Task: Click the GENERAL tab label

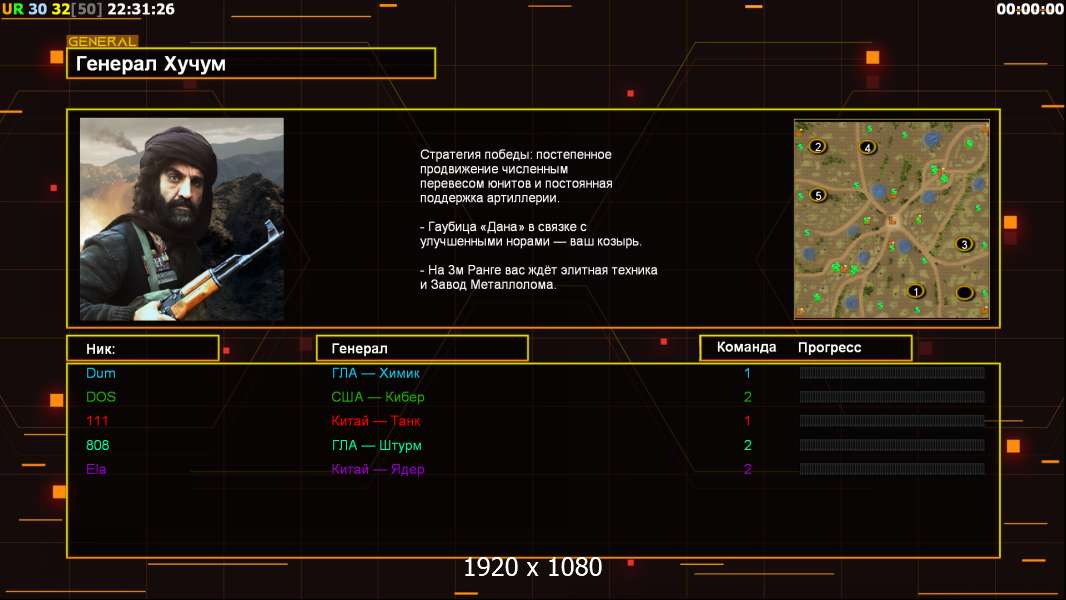Action: tap(102, 41)
